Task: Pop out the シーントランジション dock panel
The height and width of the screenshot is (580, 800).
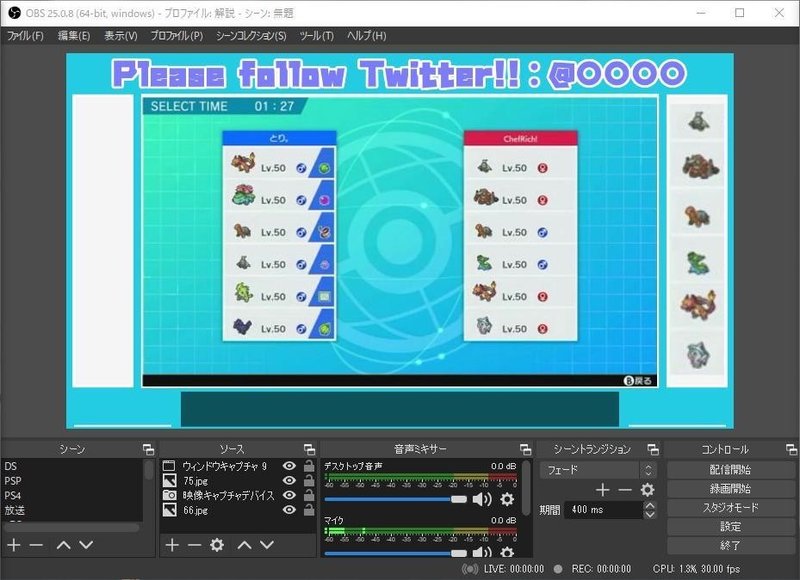Action: (653, 449)
